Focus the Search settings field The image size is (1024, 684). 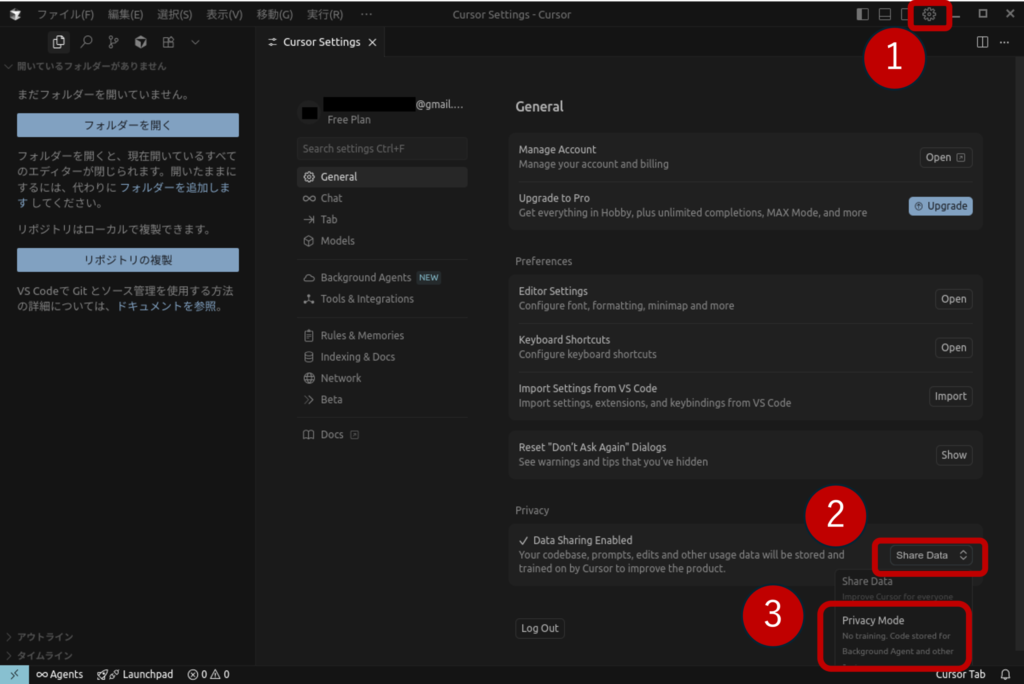pyautogui.click(x=382, y=148)
